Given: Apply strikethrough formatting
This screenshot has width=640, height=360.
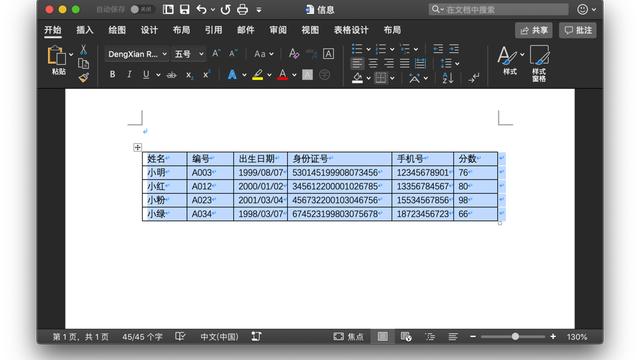Looking at the screenshot, I should pos(172,75).
